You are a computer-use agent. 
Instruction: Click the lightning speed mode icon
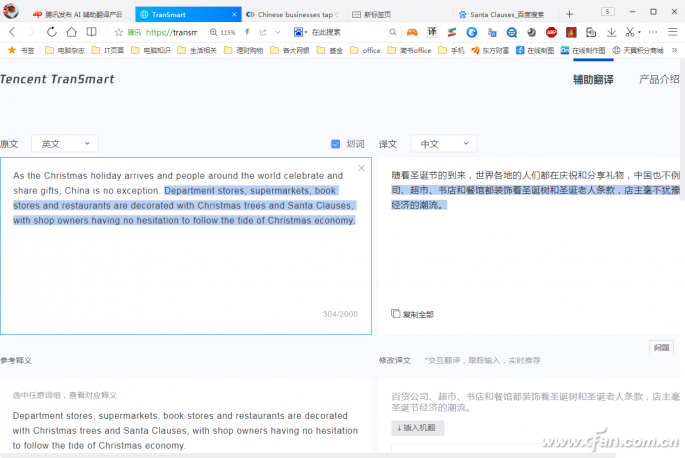247,32
